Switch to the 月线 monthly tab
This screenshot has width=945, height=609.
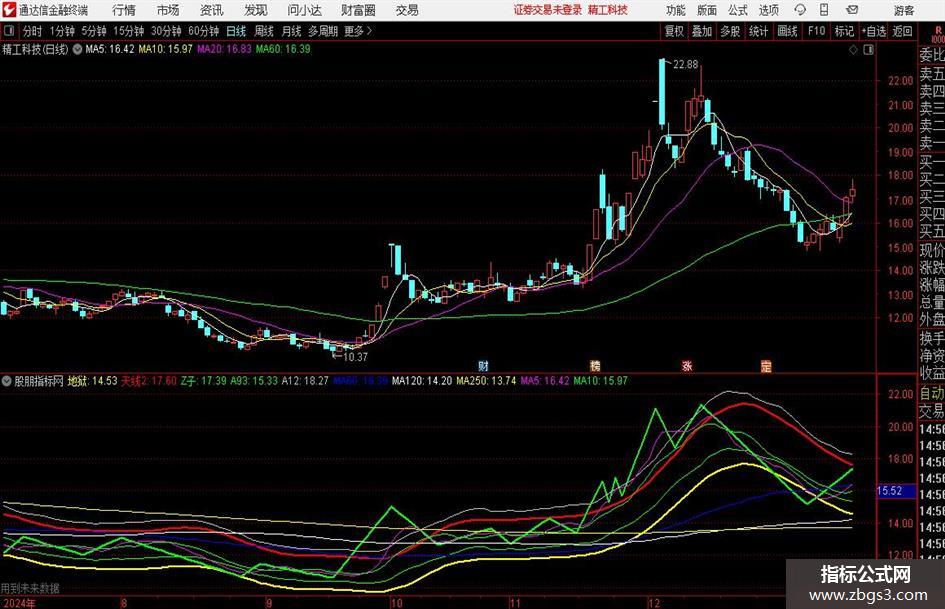tap(292, 31)
